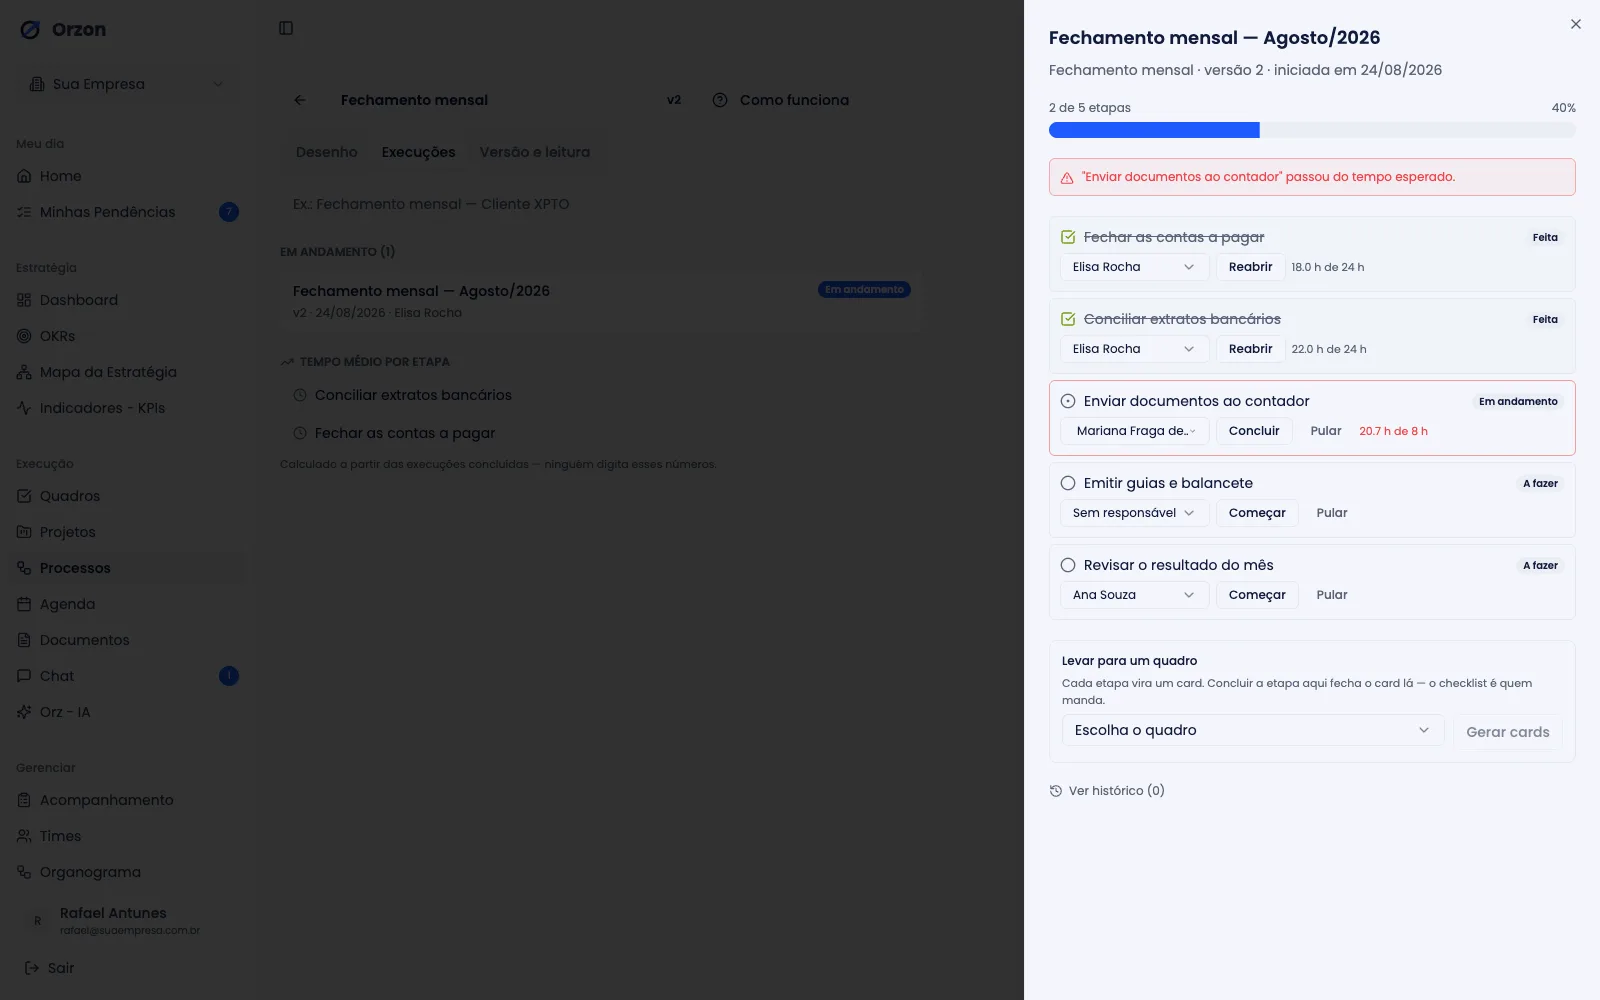Go to OKRs target icon
The height and width of the screenshot is (1000, 1600).
(x=24, y=336)
